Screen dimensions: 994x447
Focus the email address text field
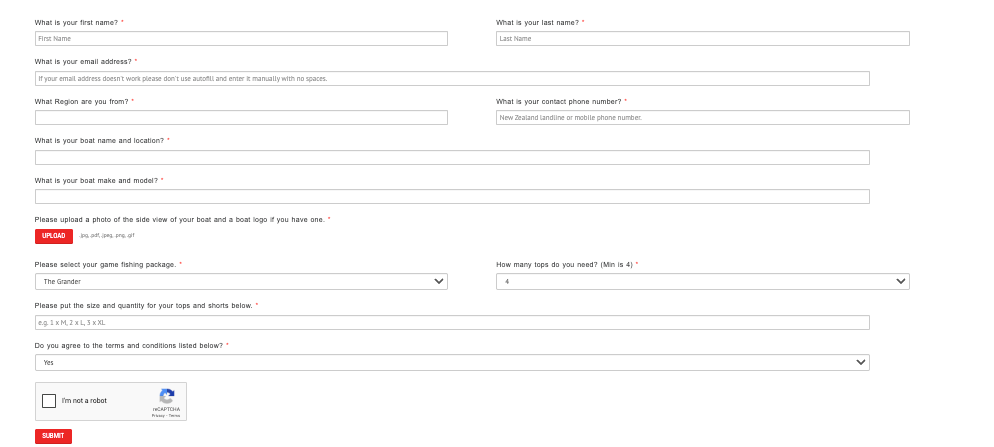[x=452, y=79]
